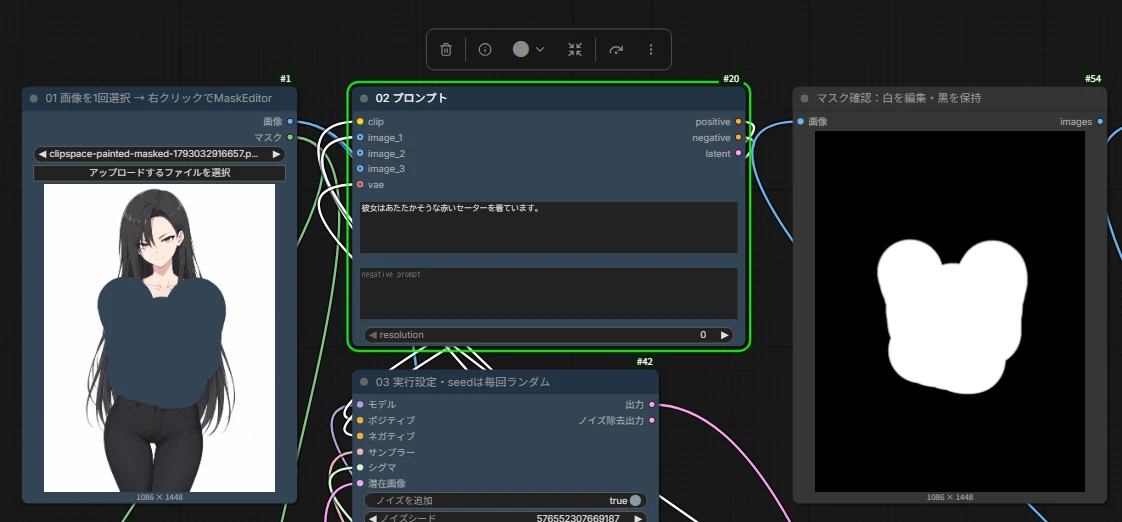The image size is (1122, 522).
Task: Click the マスク output port on node 01
Action: (x=290, y=137)
